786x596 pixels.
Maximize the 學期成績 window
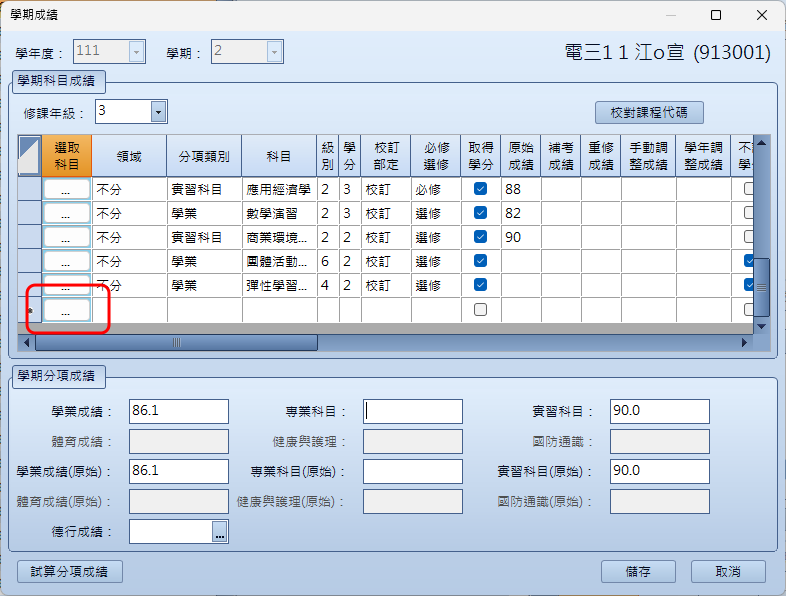[716, 15]
